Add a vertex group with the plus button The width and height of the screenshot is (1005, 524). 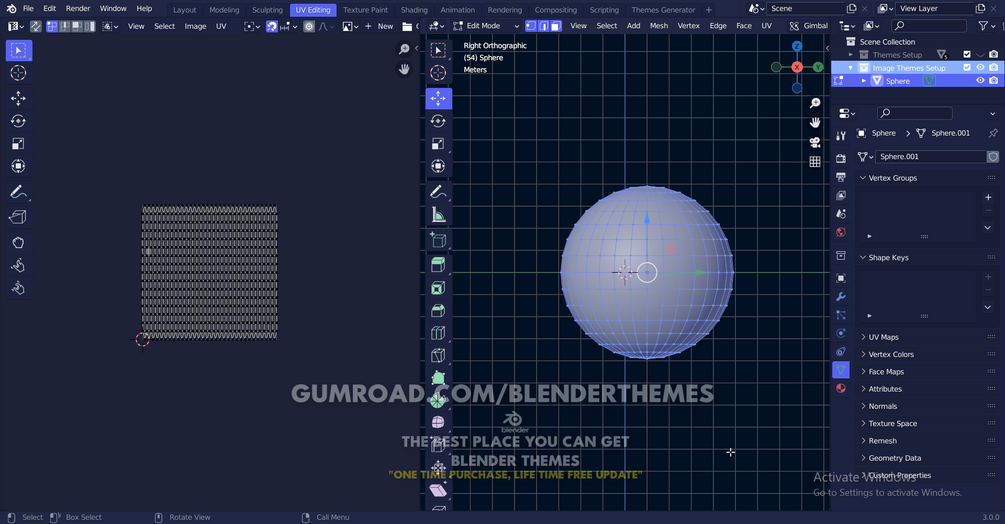988,197
